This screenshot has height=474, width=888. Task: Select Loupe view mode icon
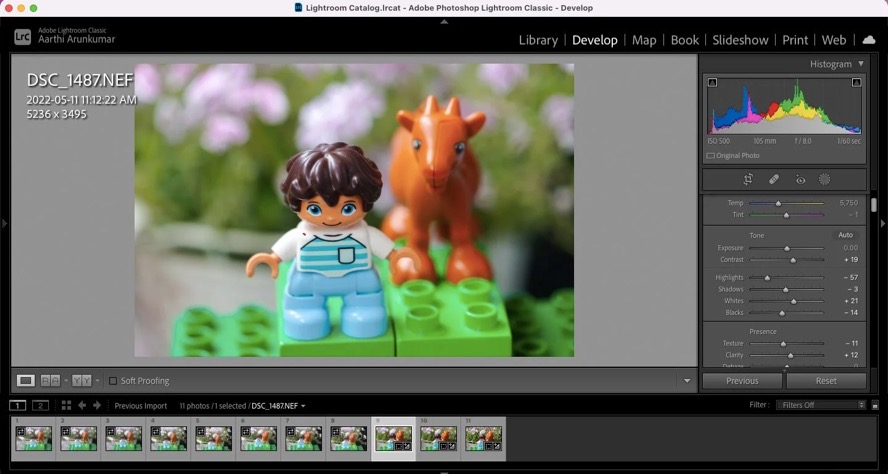tap(26, 381)
